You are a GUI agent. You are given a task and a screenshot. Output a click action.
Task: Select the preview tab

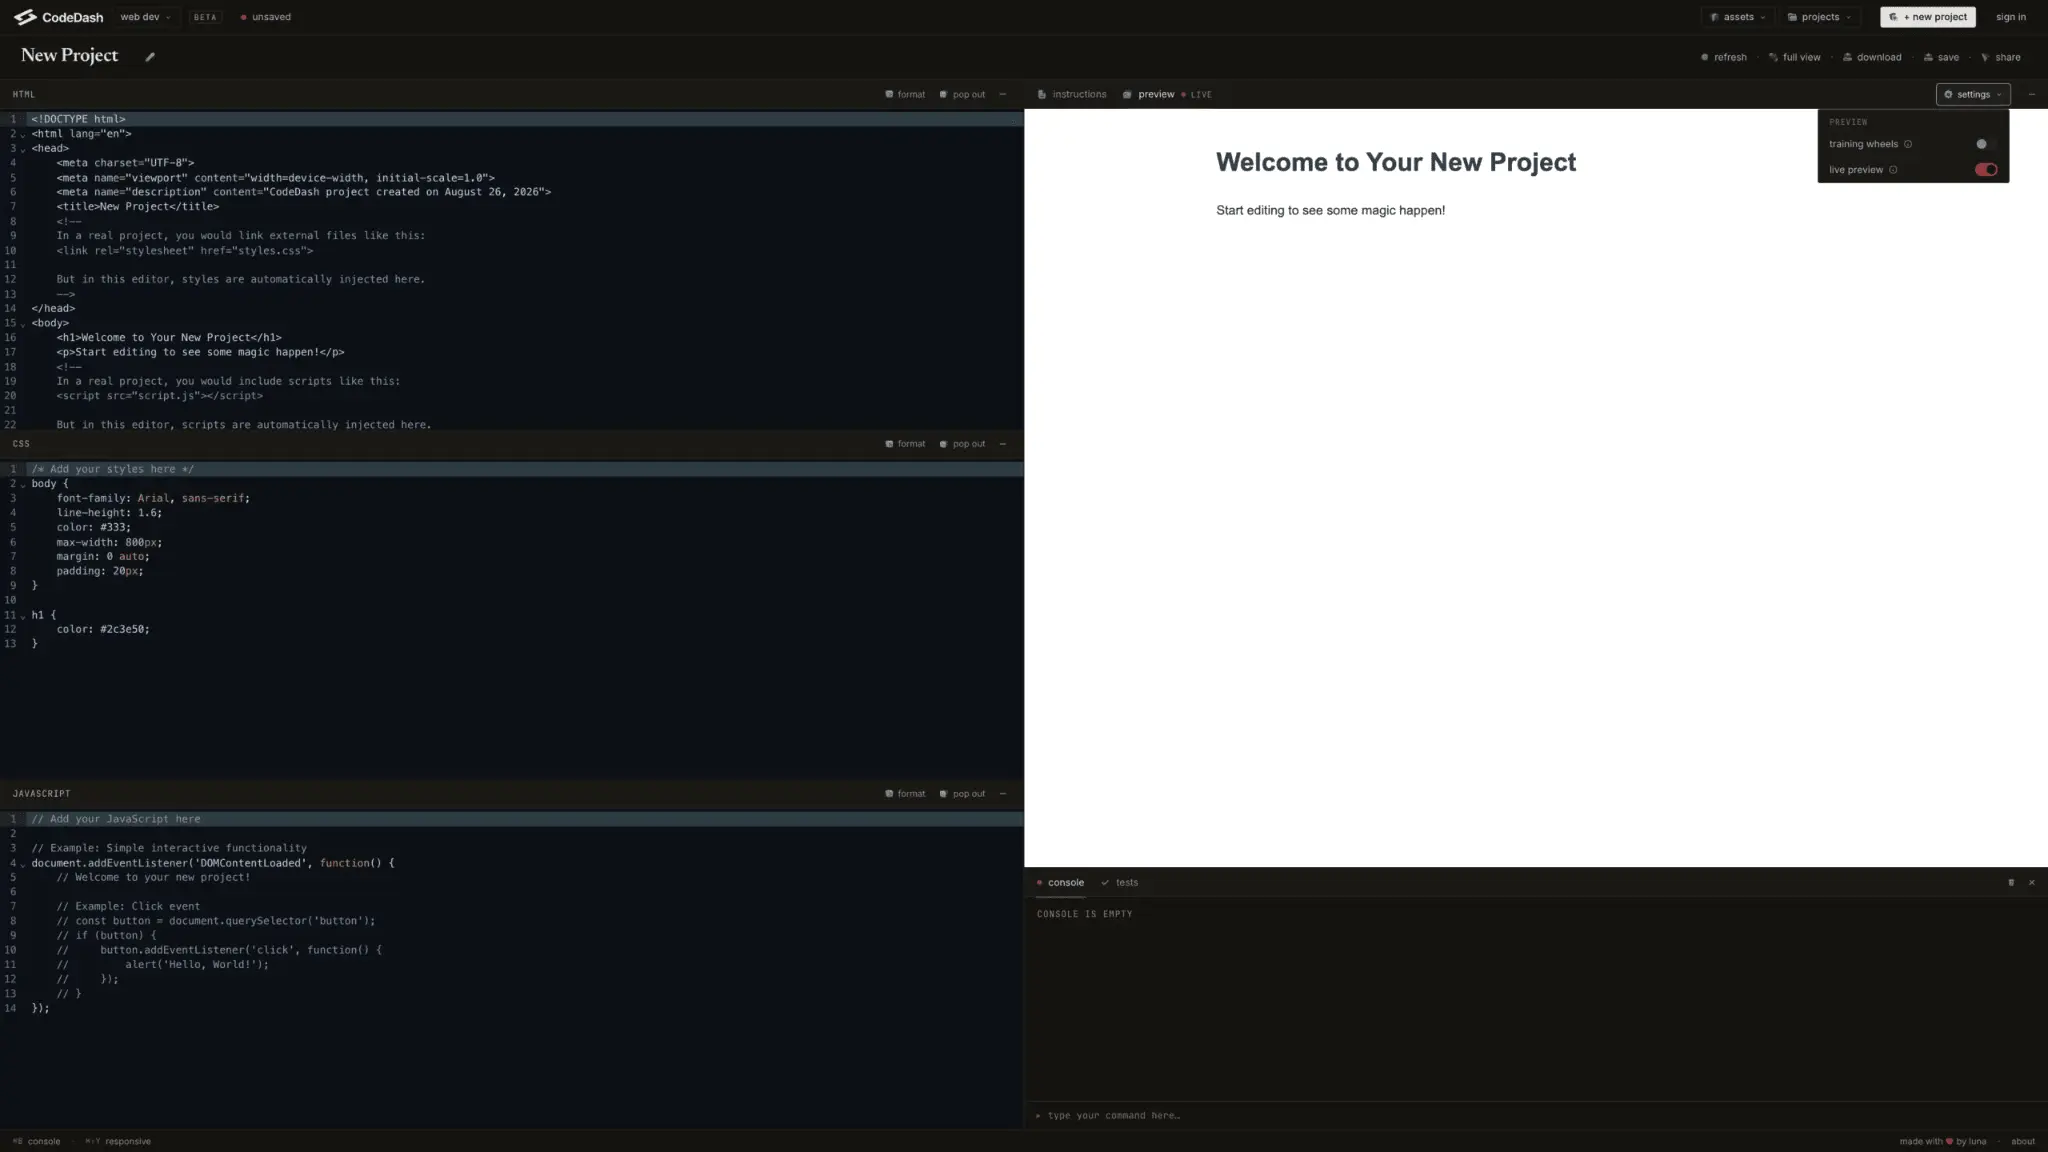pos(1148,95)
